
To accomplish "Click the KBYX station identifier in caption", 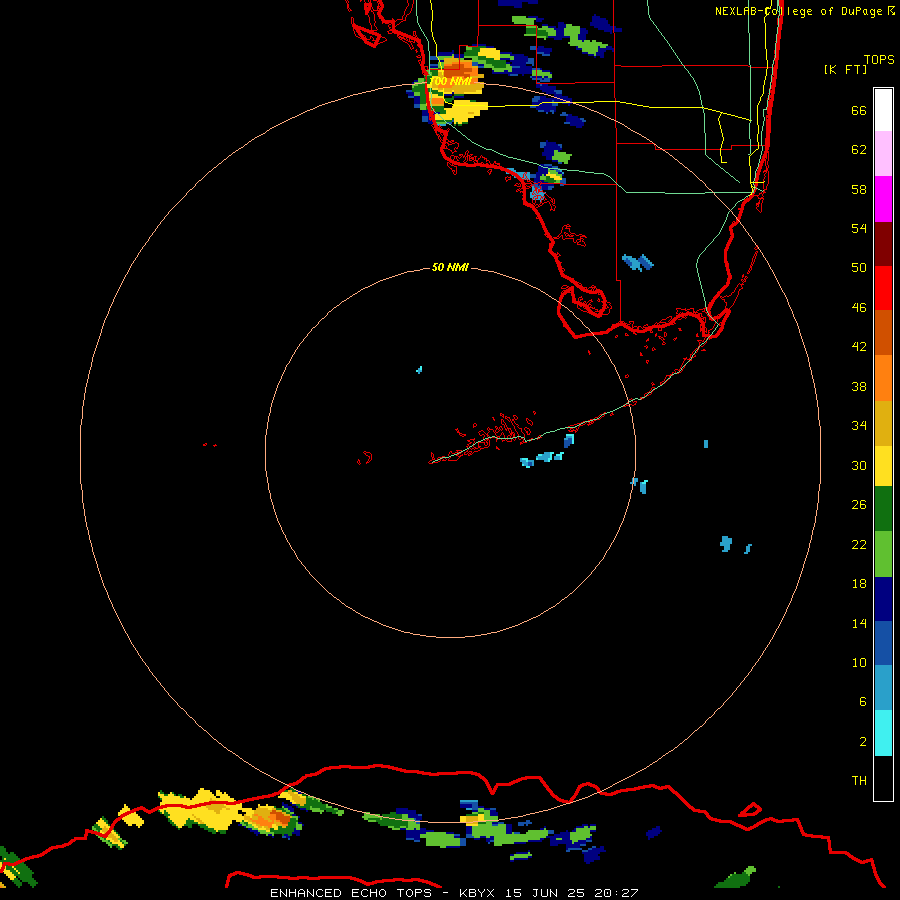I will (x=476, y=893).
